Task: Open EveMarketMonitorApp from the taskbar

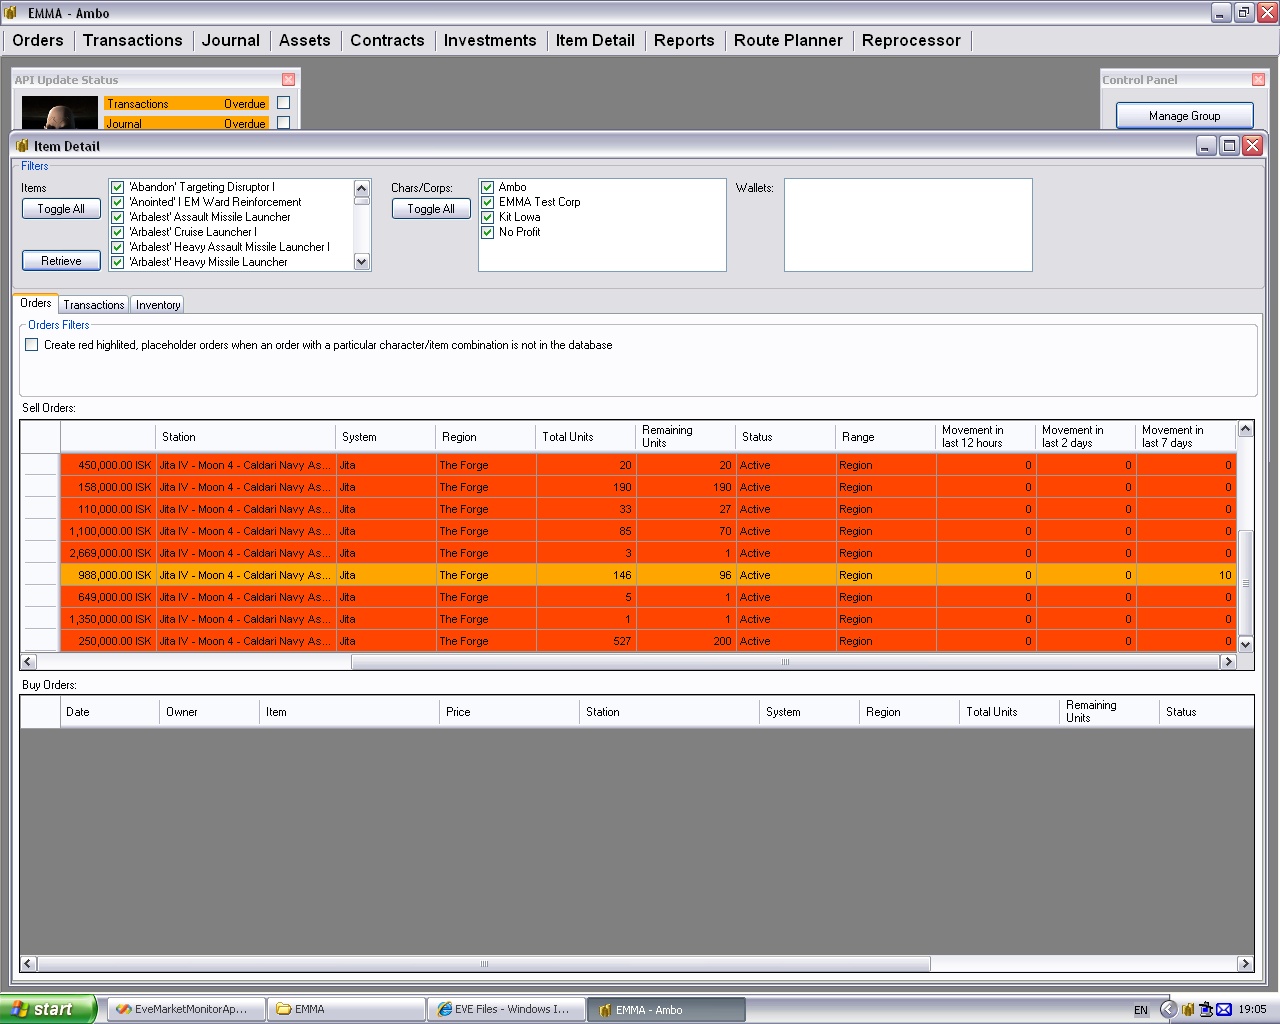Action: pyautogui.click(x=186, y=1009)
